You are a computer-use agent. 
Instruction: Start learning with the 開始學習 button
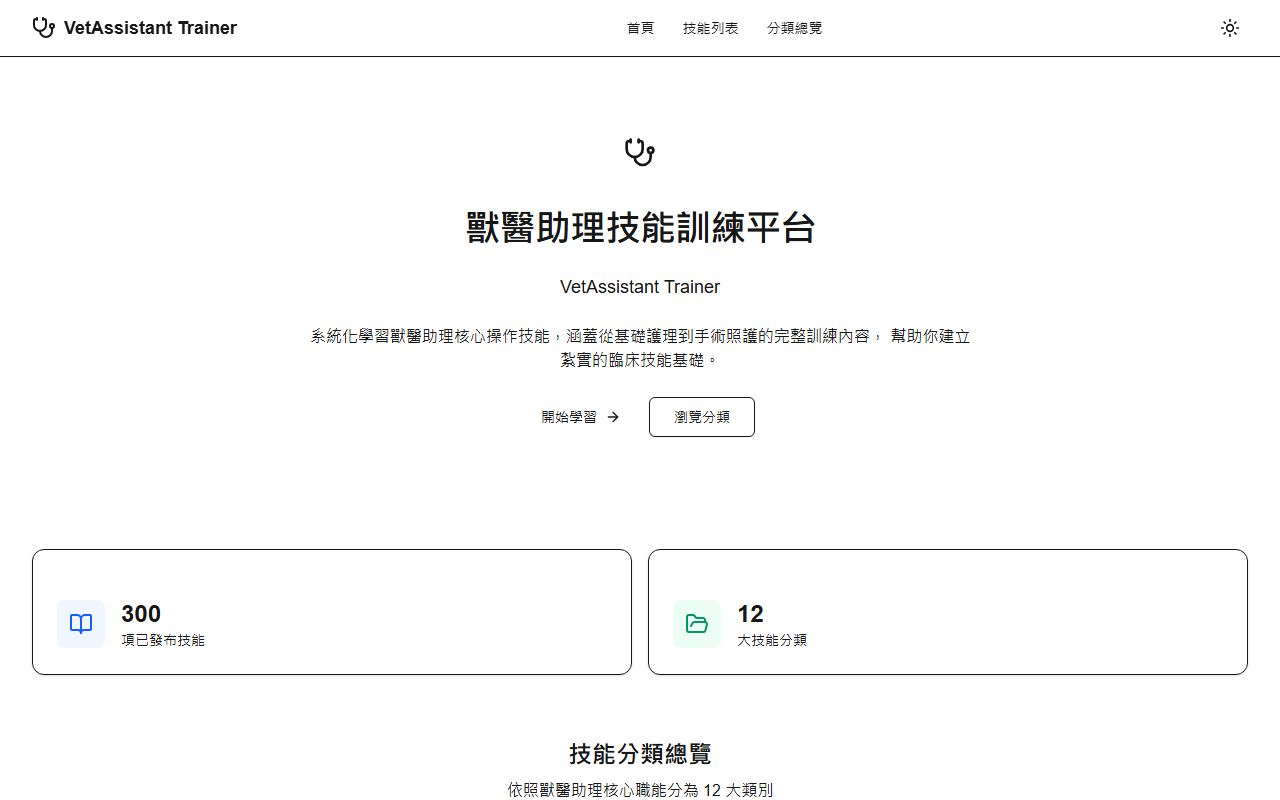581,417
